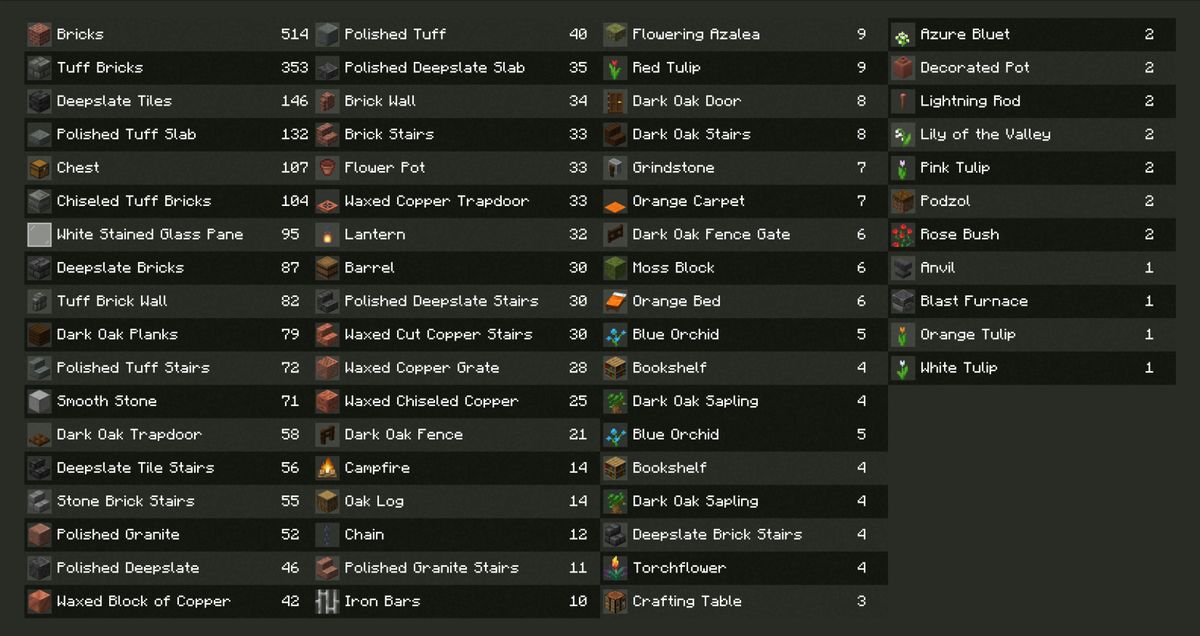Select the Azure Bluet icon
This screenshot has height=636, width=1200.
(x=903, y=35)
